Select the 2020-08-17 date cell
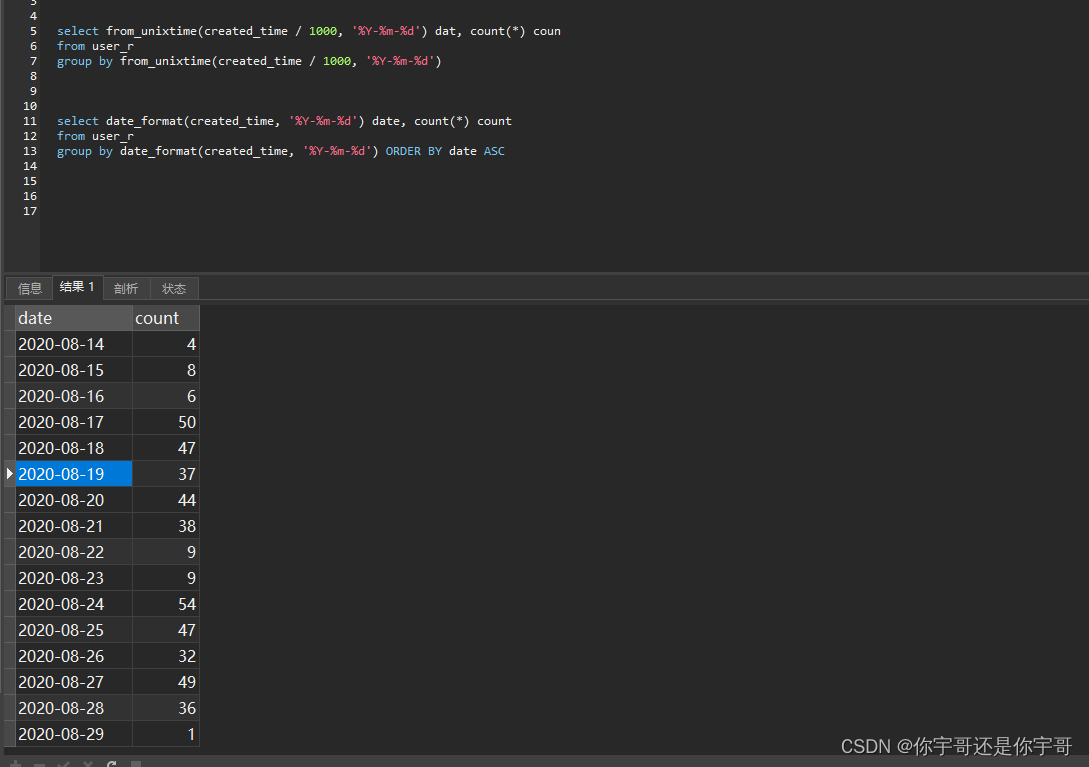Image resolution: width=1089 pixels, height=767 pixels. tap(74, 422)
